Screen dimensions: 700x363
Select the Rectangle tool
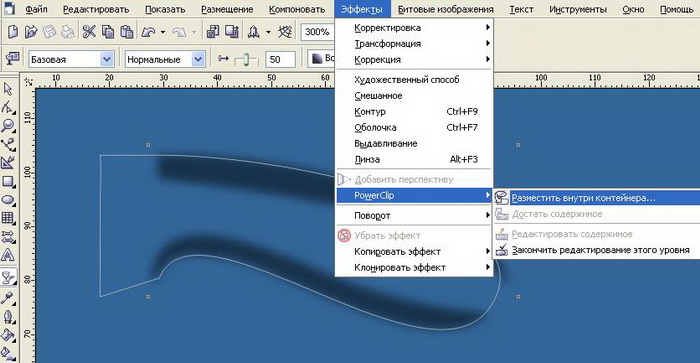(8, 181)
